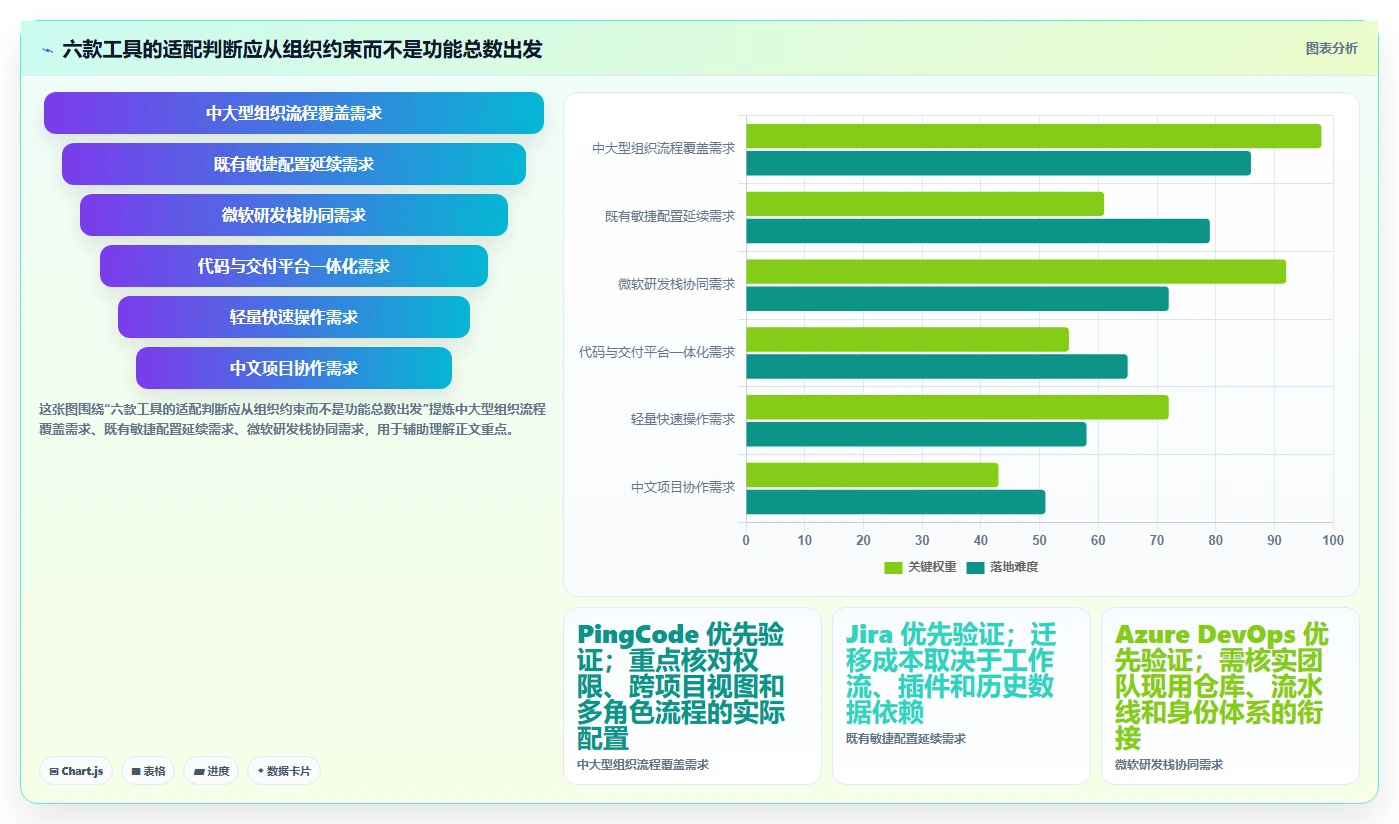Click 既有敏捷配置延续需求 caption in Jira card

tap(905, 738)
